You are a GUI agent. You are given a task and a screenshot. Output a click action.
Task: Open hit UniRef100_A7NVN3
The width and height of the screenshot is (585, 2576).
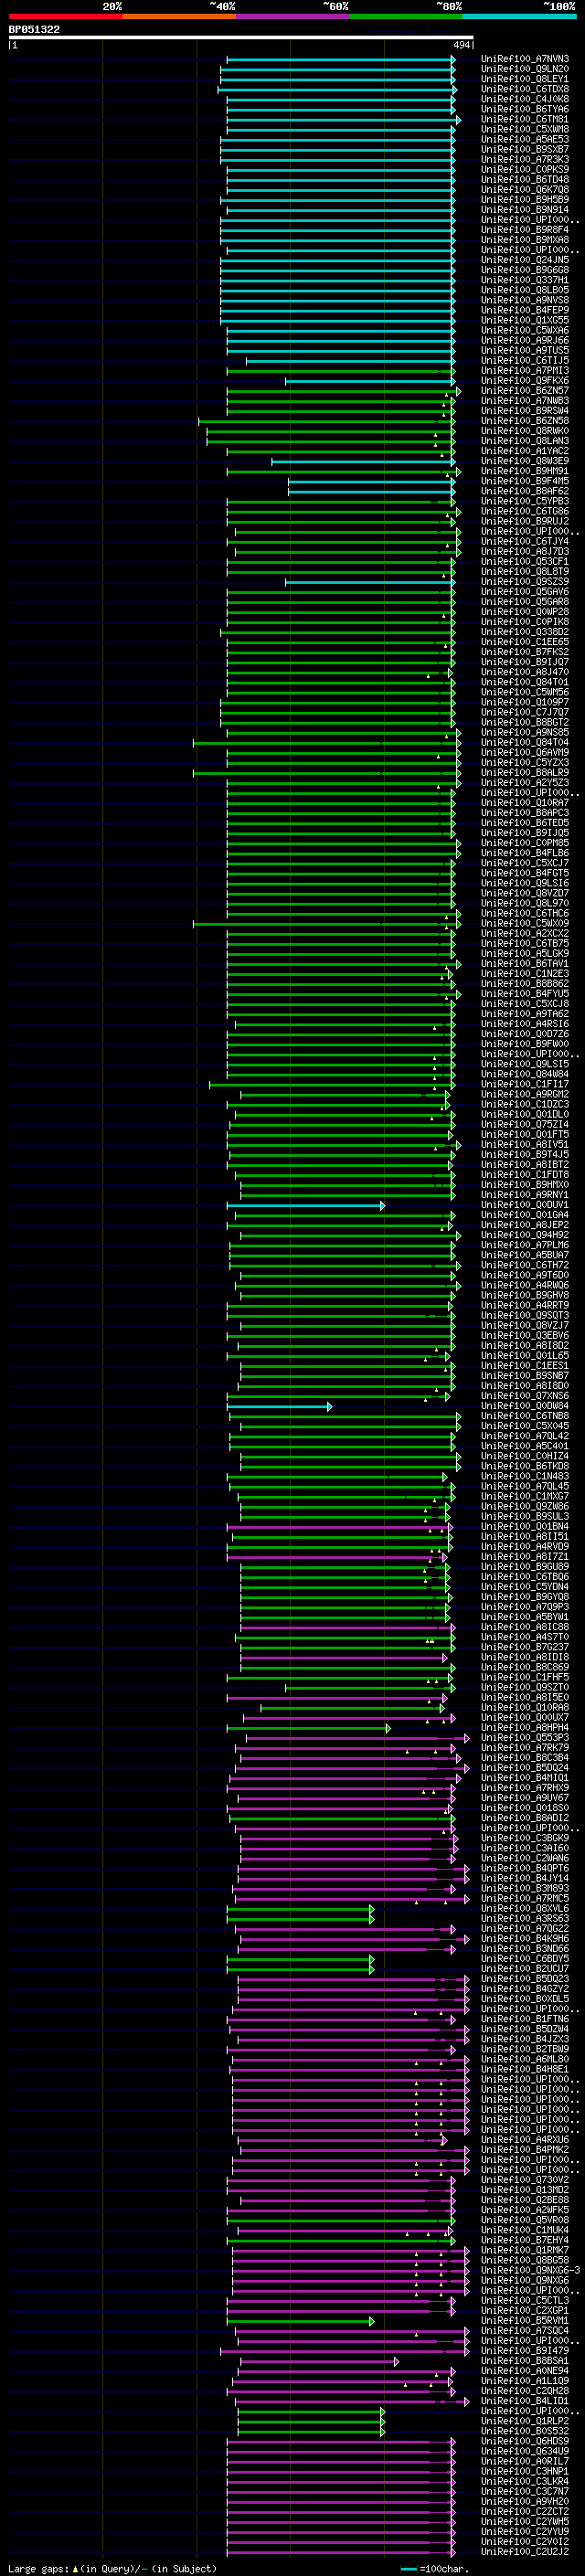coord(525,59)
